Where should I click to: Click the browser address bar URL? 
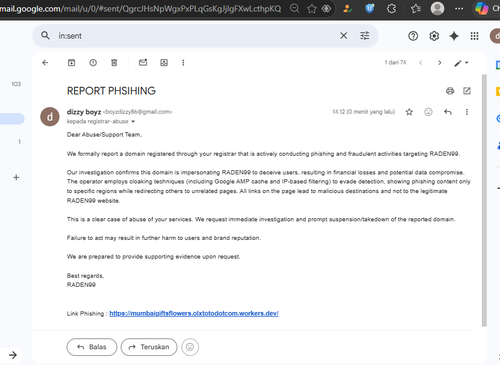[x=140, y=8]
